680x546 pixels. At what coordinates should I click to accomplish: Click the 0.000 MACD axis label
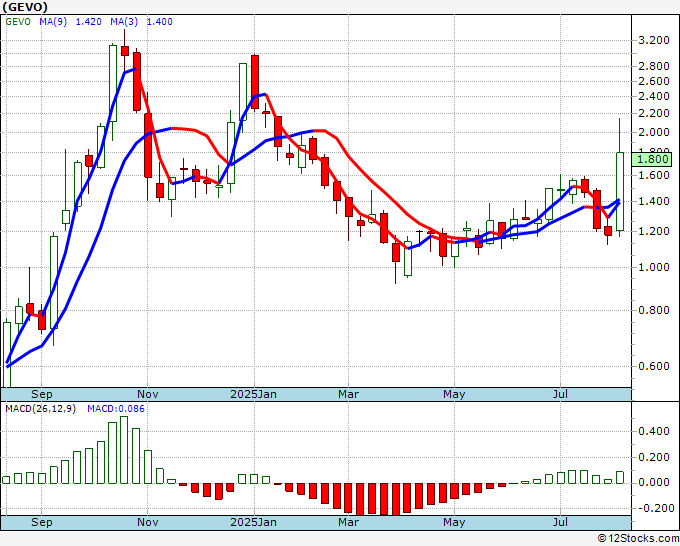pyautogui.click(x=654, y=482)
